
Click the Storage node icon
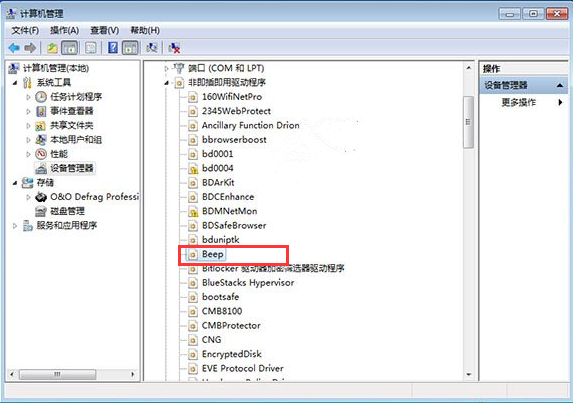click(x=28, y=182)
